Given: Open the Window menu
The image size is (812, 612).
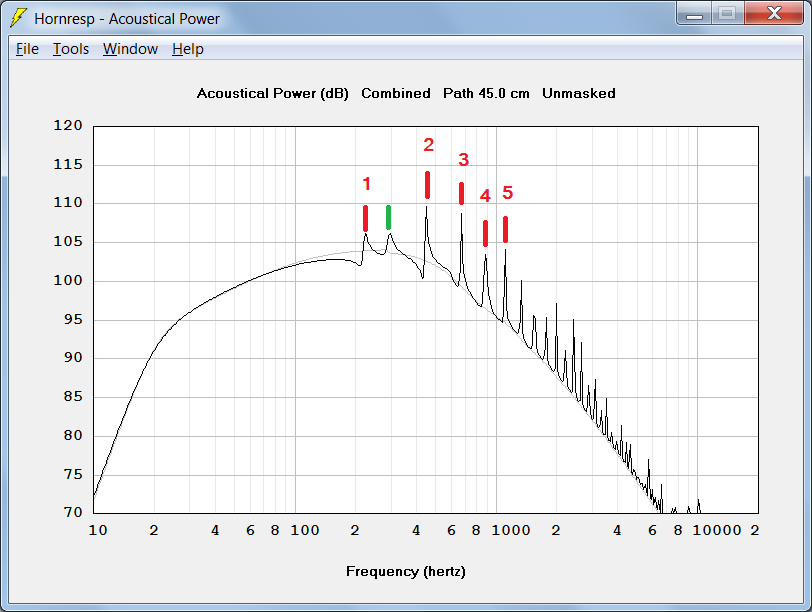Looking at the screenshot, I should point(130,49).
